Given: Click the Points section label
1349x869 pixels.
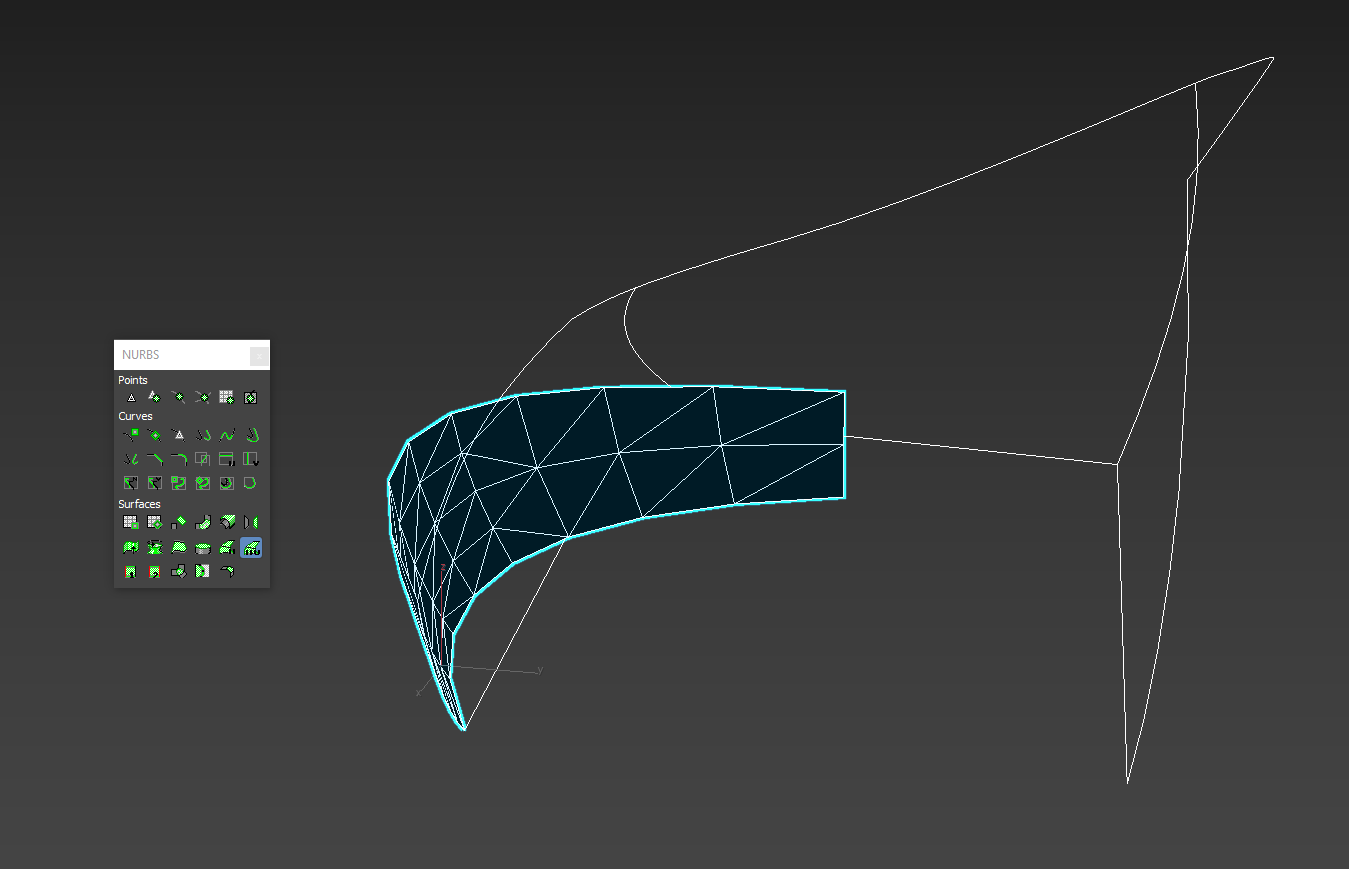Looking at the screenshot, I should 133,380.
